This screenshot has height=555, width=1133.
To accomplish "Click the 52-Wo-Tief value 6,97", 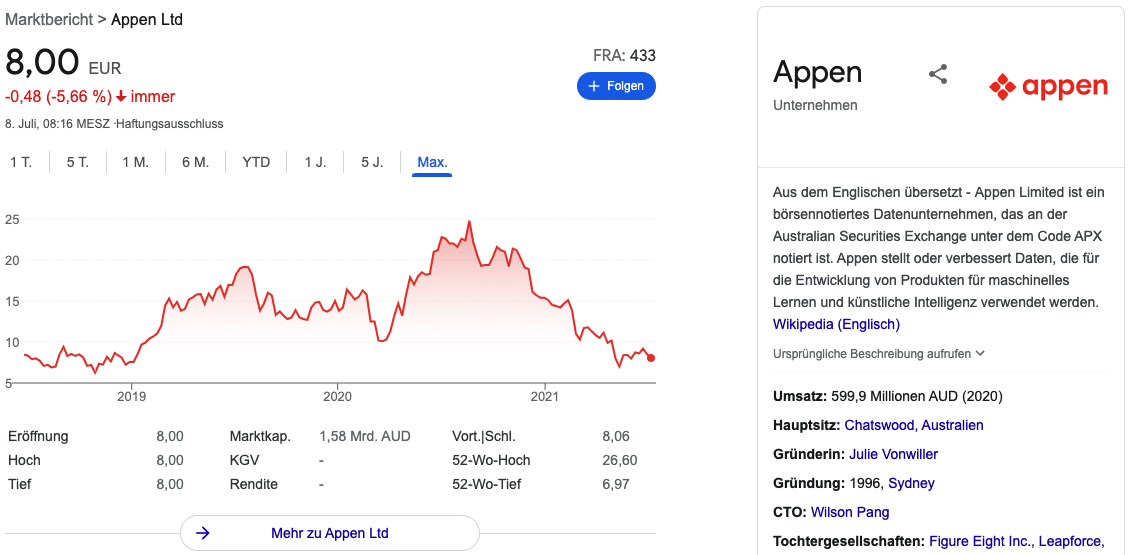I will click(x=616, y=484).
